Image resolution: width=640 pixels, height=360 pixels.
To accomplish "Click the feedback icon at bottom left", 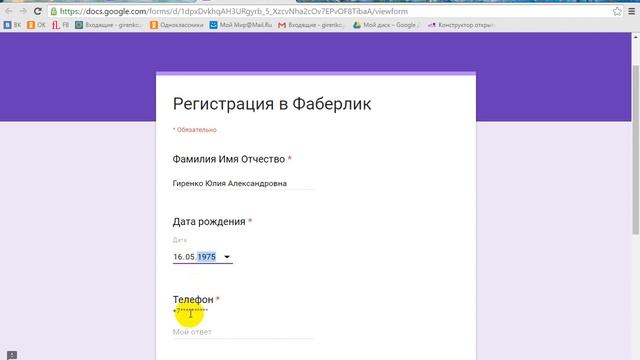I will (12, 355).
